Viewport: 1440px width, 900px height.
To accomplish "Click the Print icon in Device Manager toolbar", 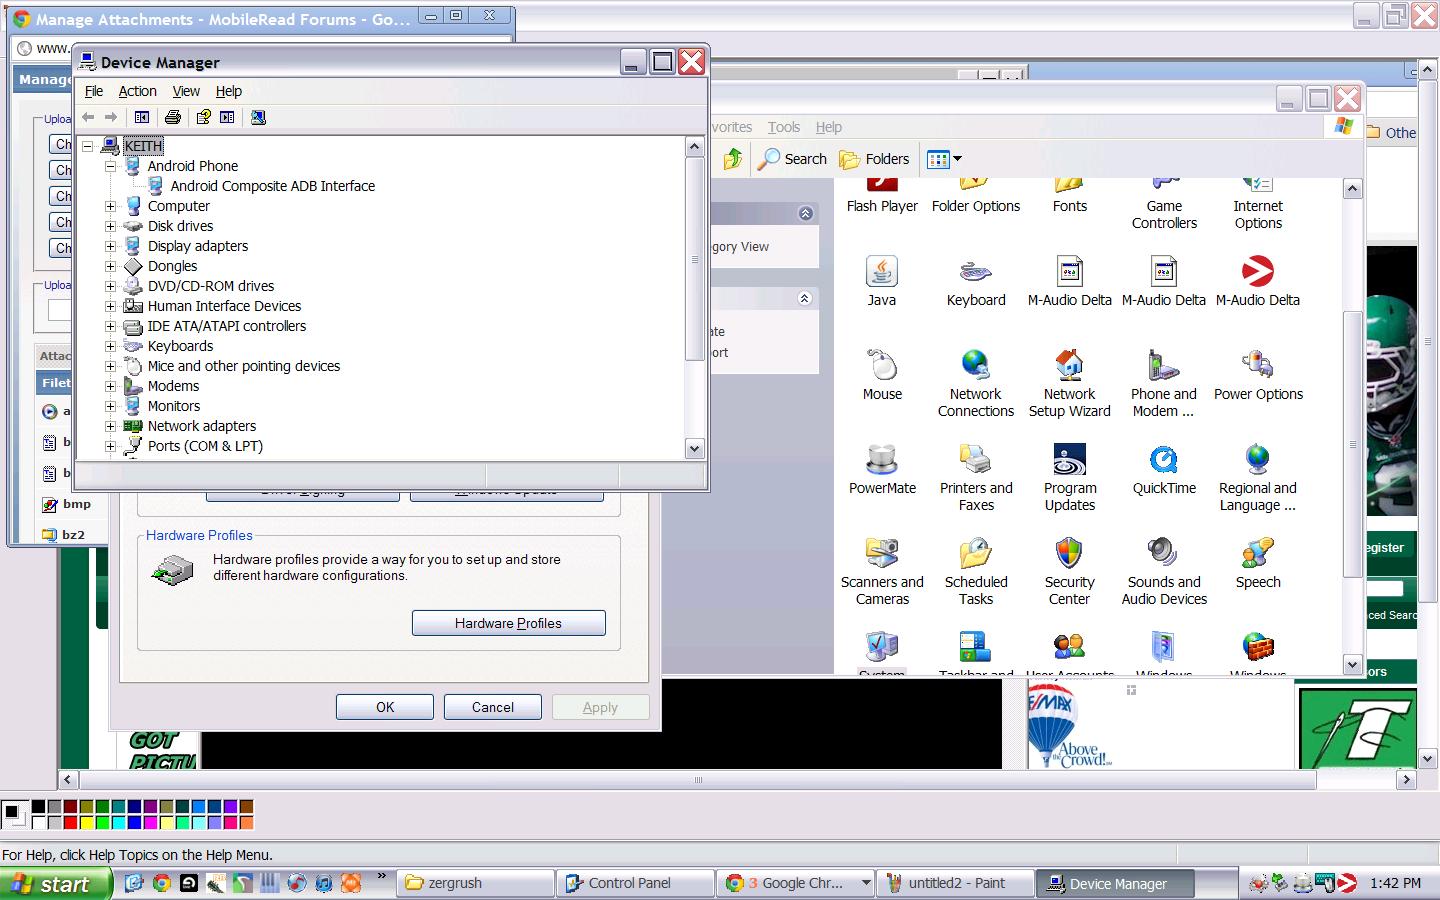I will (173, 117).
